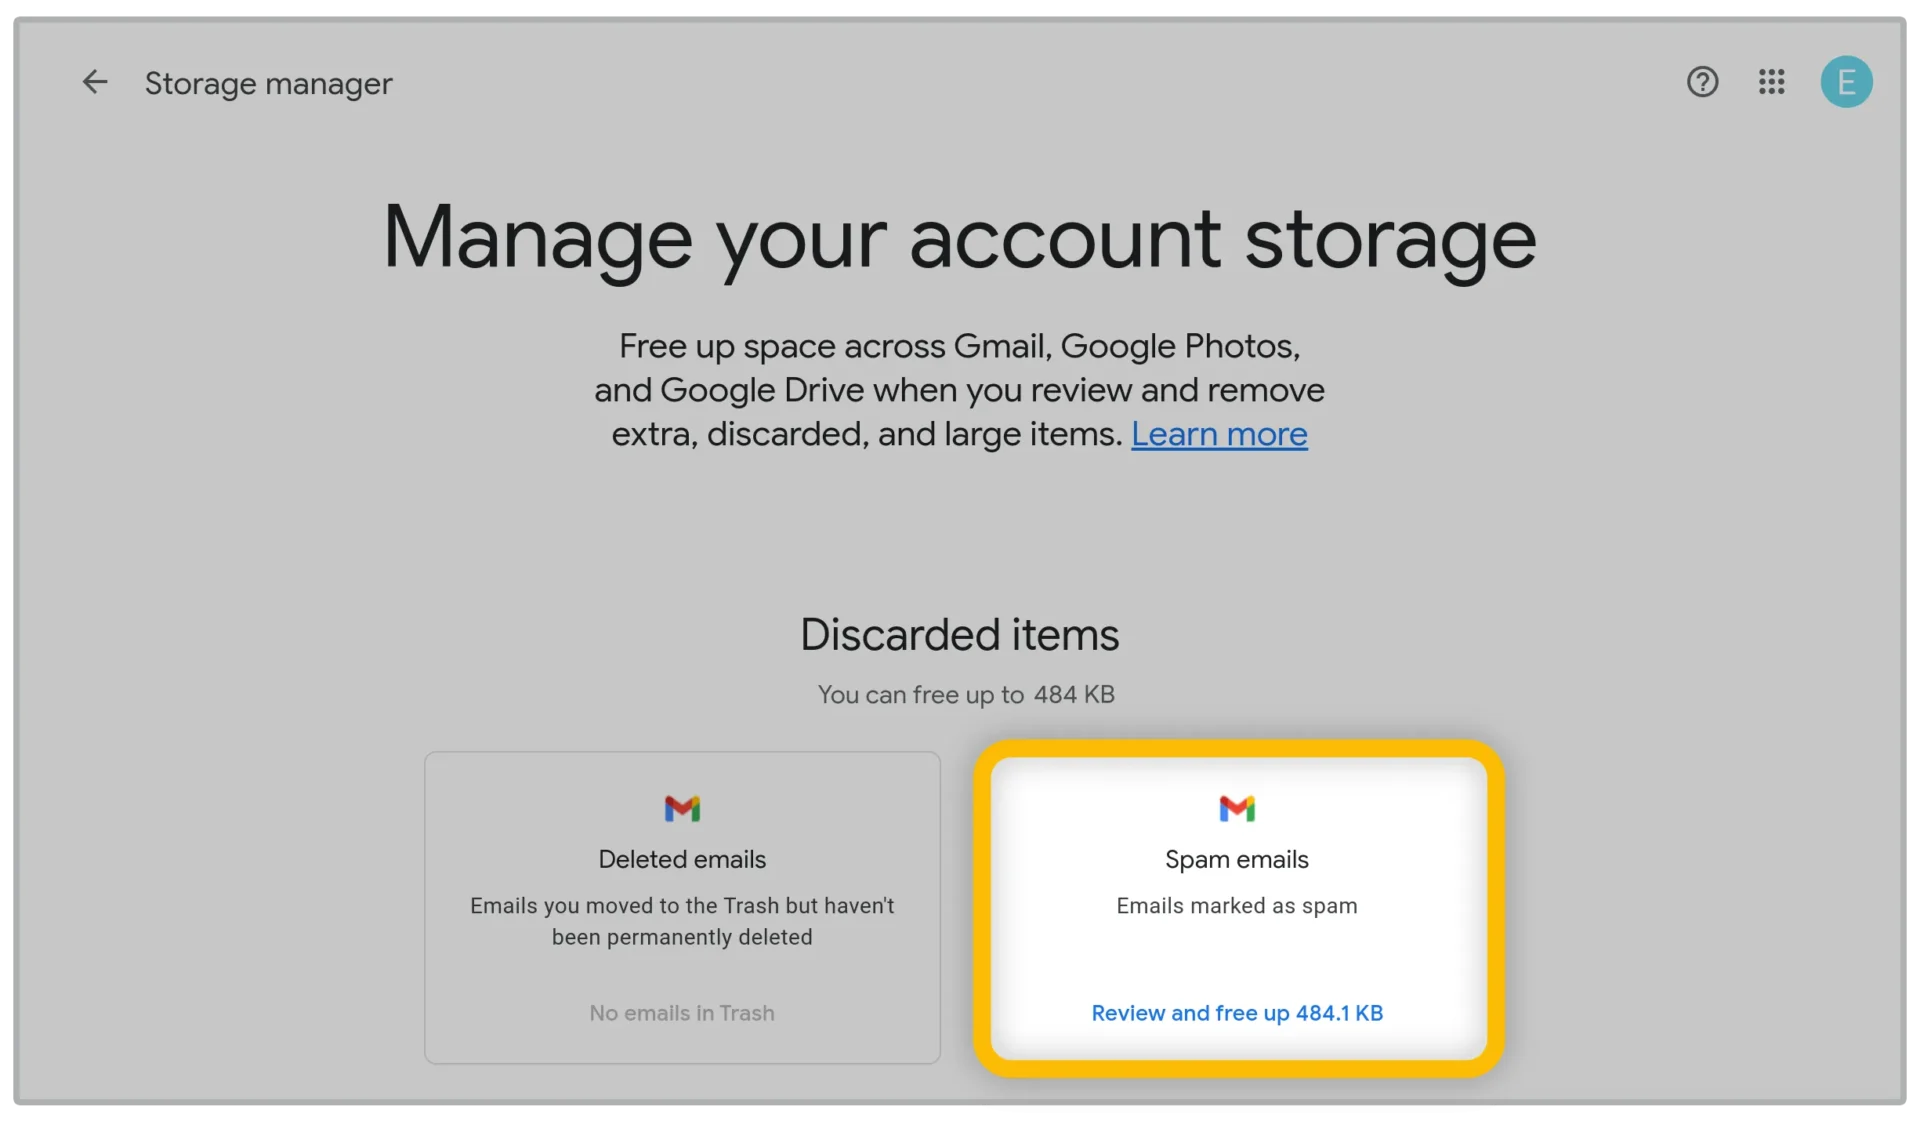Click the Storage manager header title
Viewport: 1920px width, 1121px height.
(268, 84)
